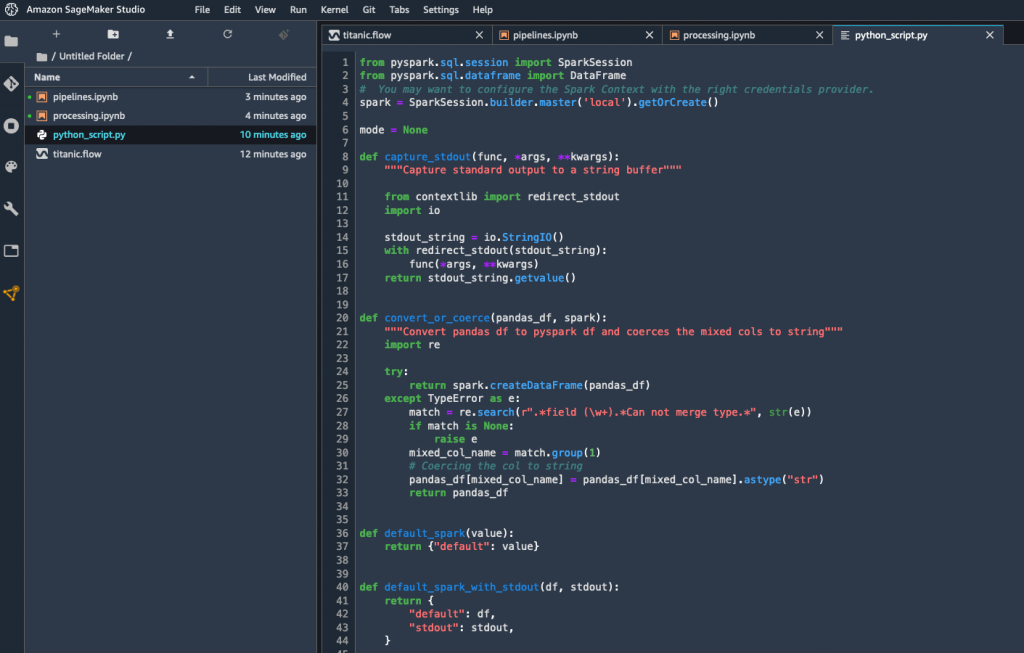Click the code editor's vertical scrollbar
1024x653 pixels.
pos(1019,300)
